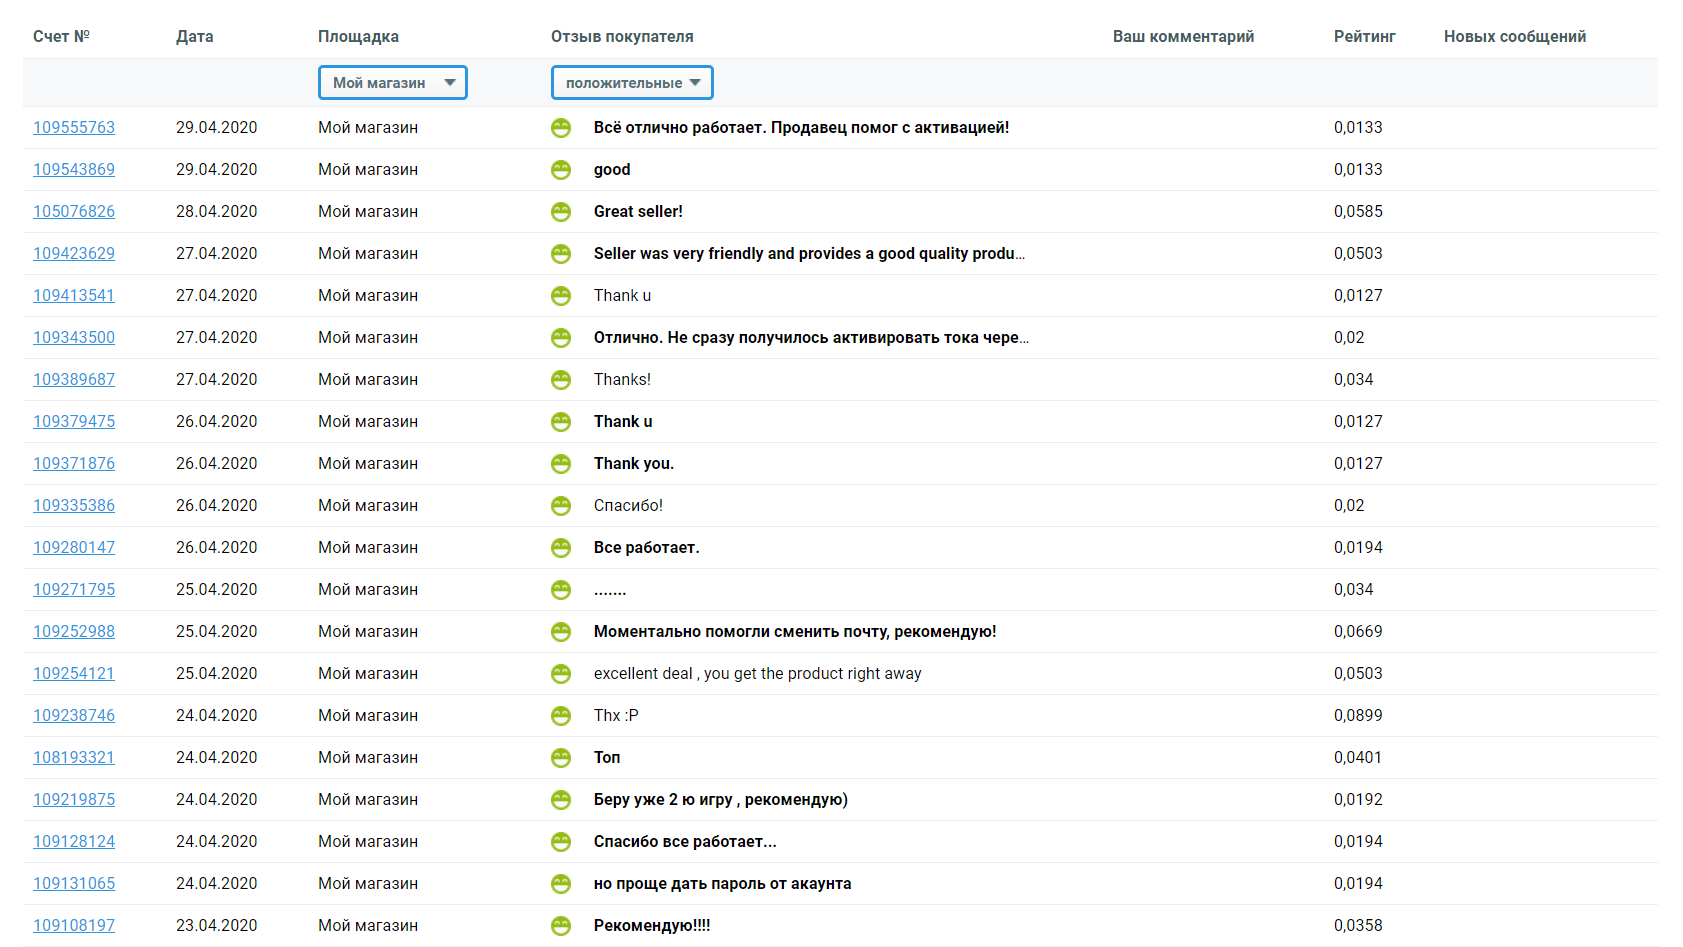1683x947 pixels.
Task: Open invoice number 108193321
Action: pyautogui.click(x=74, y=758)
